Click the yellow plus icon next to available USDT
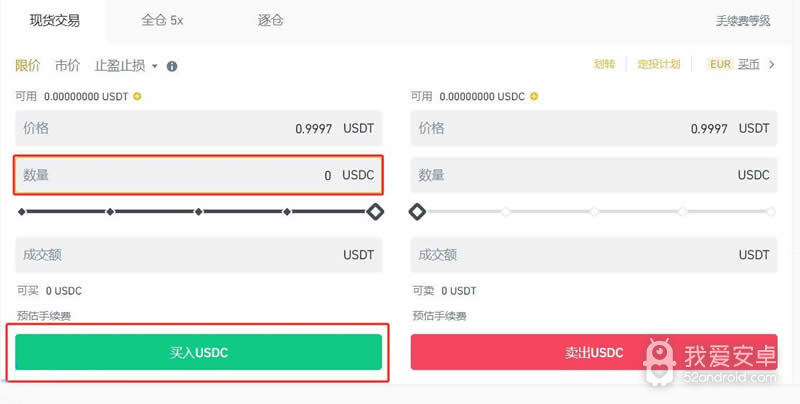This screenshot has height=404, width=800. 137,96
